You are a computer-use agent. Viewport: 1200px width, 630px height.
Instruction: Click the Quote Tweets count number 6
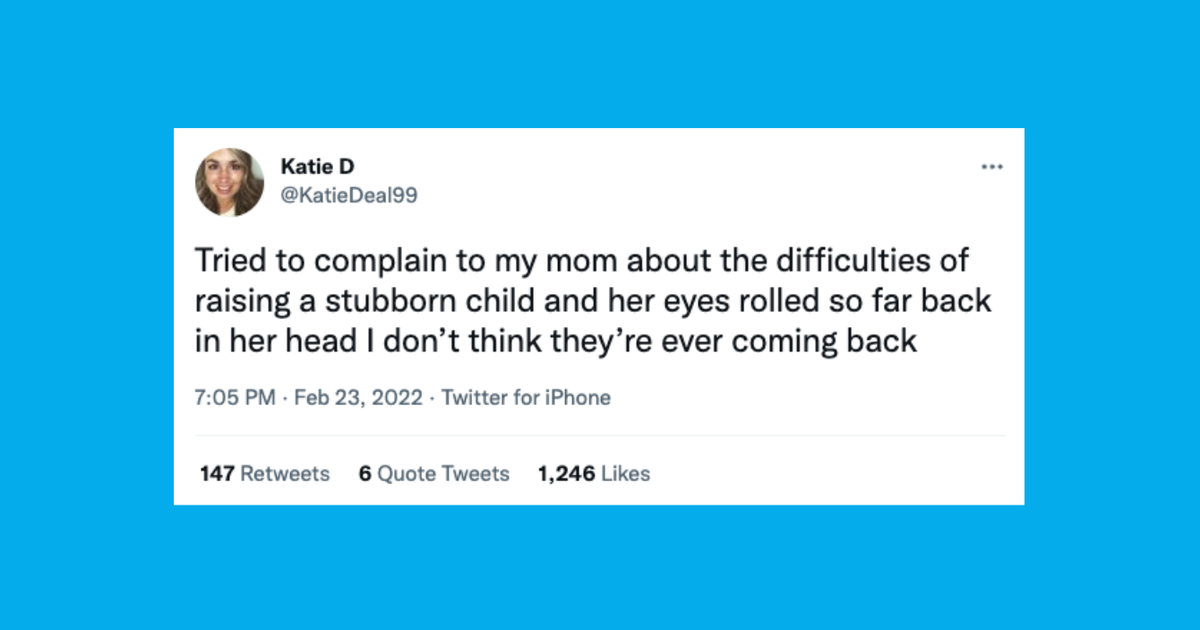[363, 473]
